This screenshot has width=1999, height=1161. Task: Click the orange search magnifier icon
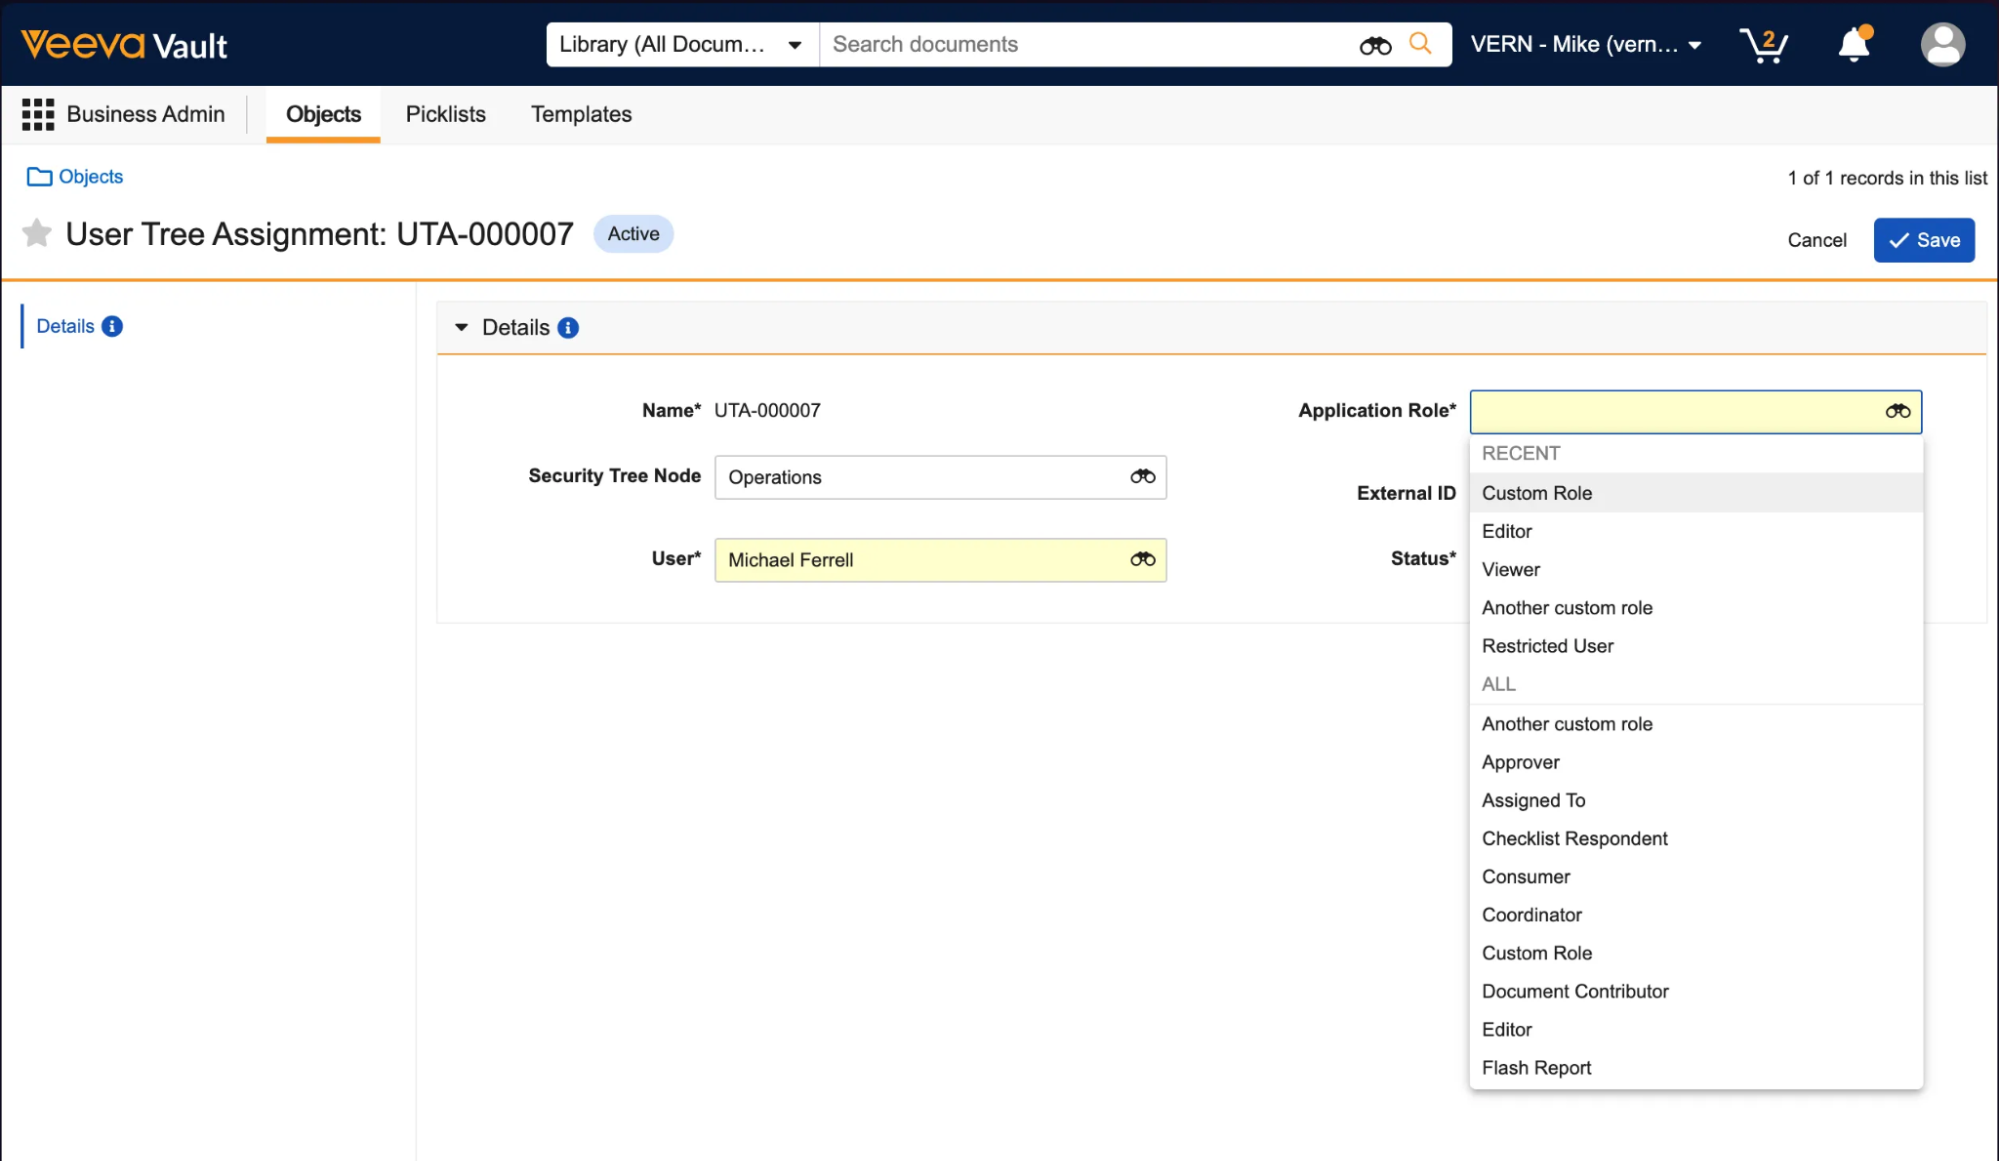click(x=1420, y=44)
